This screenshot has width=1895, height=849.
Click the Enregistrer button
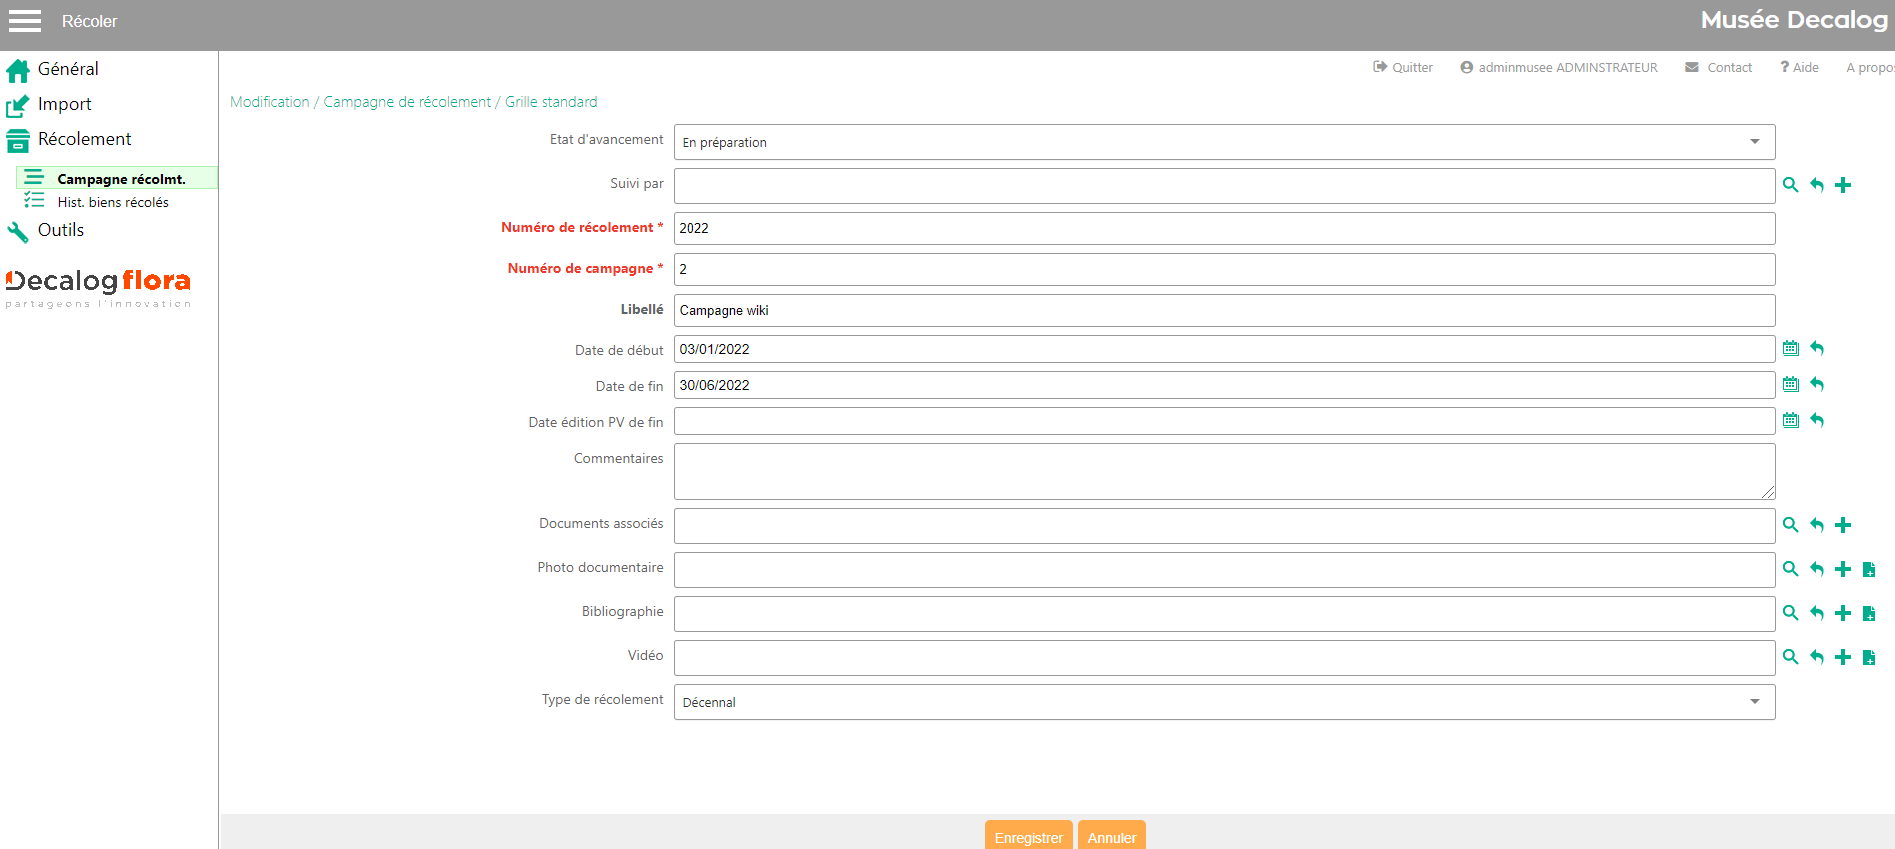pos(1028,837)
